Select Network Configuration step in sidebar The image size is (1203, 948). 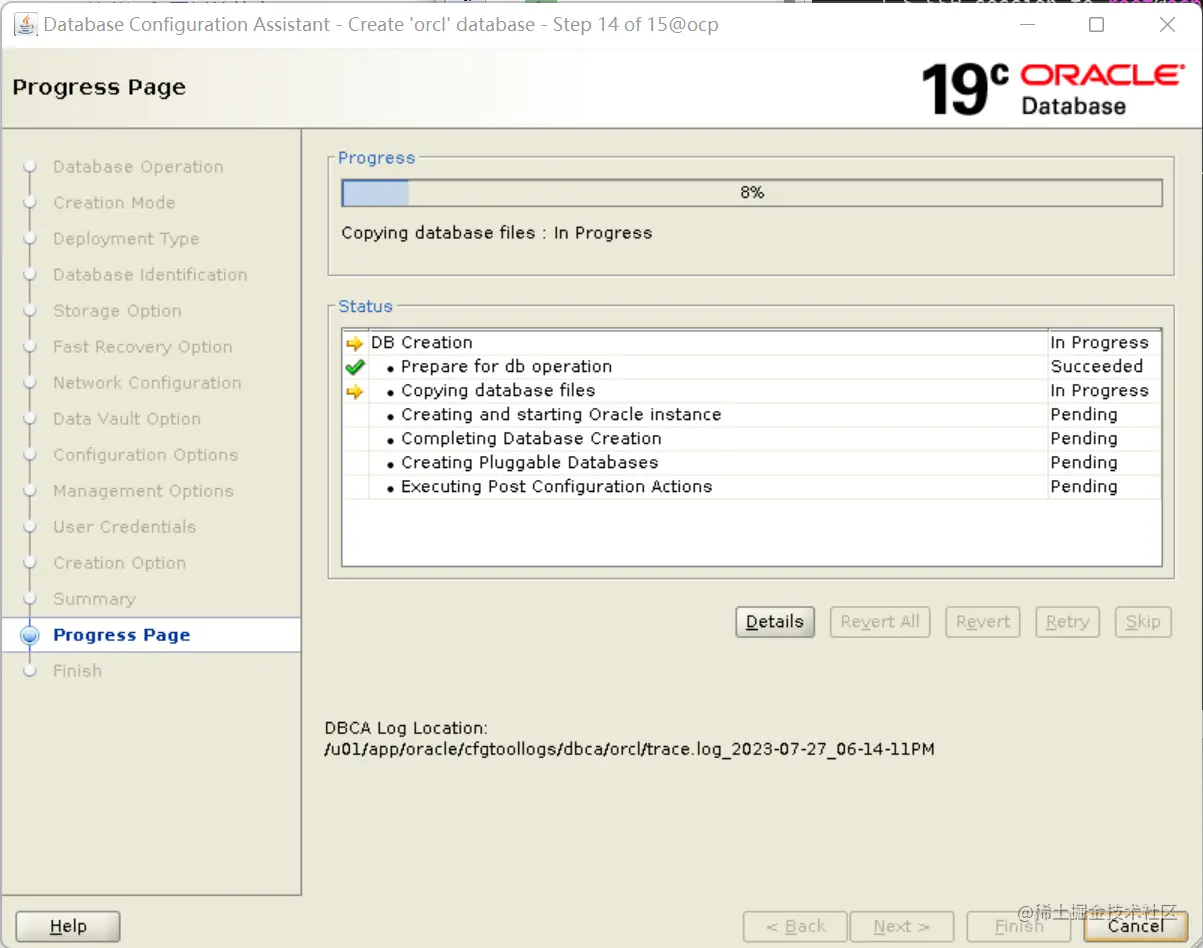click(147, 383)
